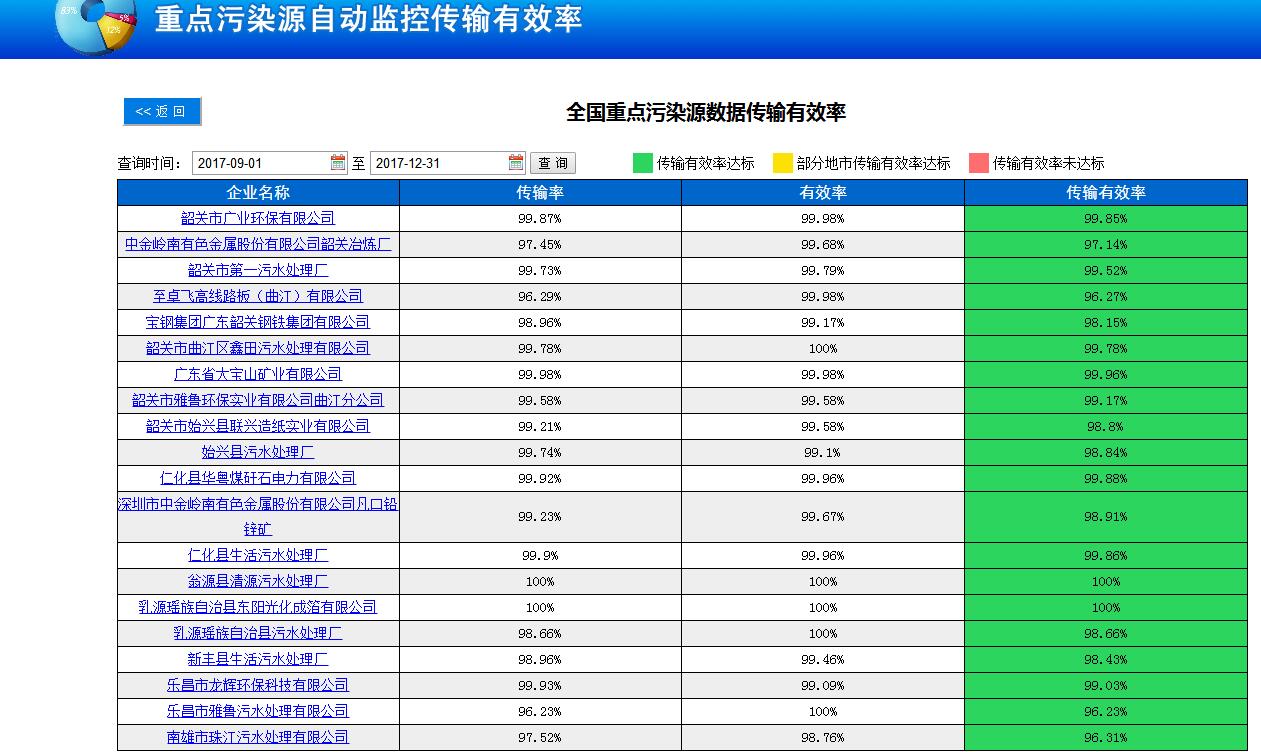Open 中金岭南有色金属股份有限公司韶关冶炼厂 link
1261x752 pixels.
pyautogui.click(x=258, y=244)
